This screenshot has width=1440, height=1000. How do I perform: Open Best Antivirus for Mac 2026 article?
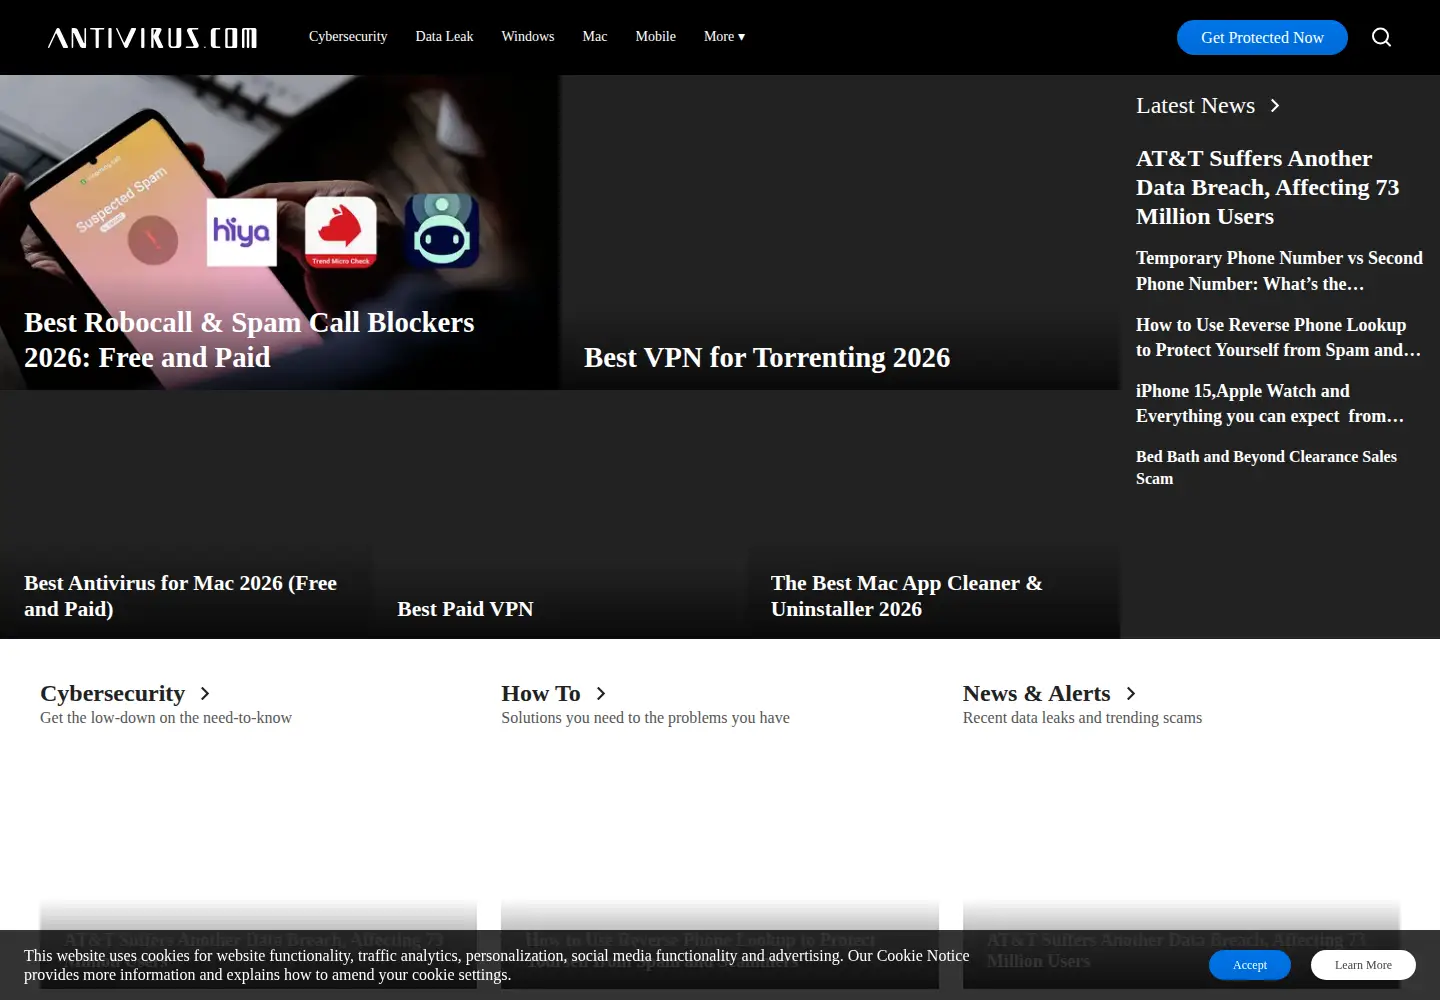tap(180, 596)
